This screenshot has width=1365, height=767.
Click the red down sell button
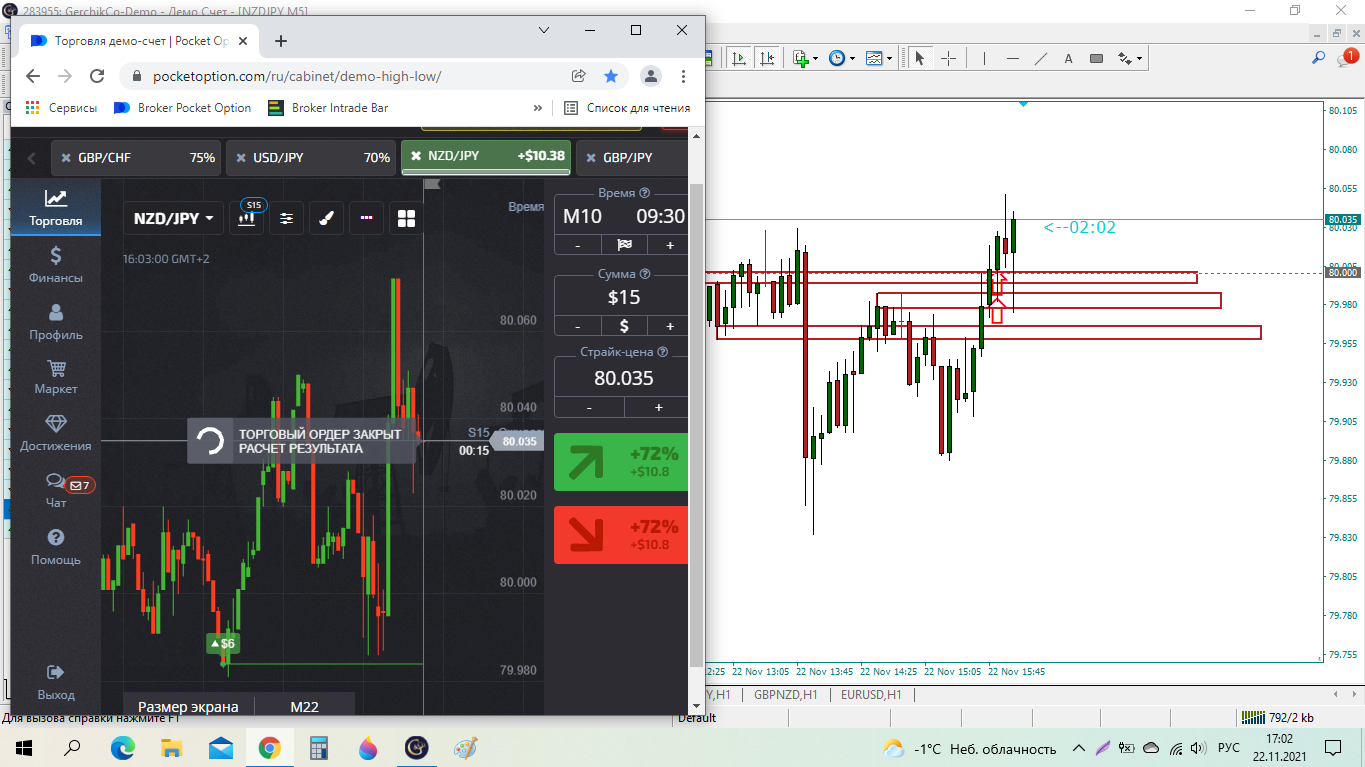(621, 535)
